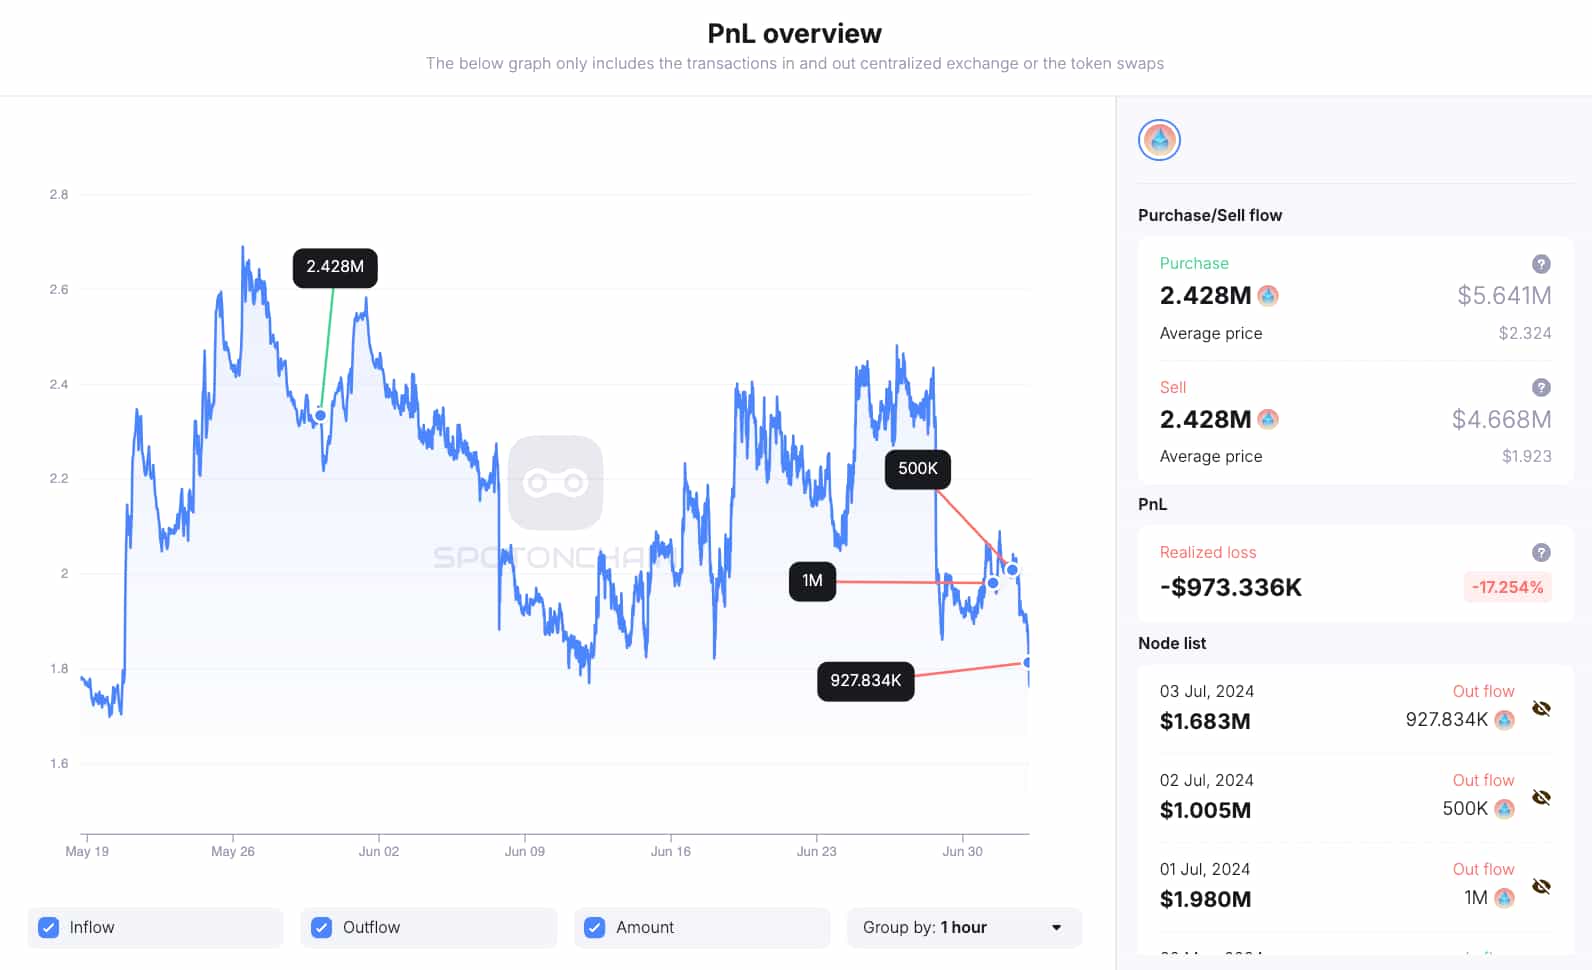Disable the Amount checkbox

click(595, 928)
